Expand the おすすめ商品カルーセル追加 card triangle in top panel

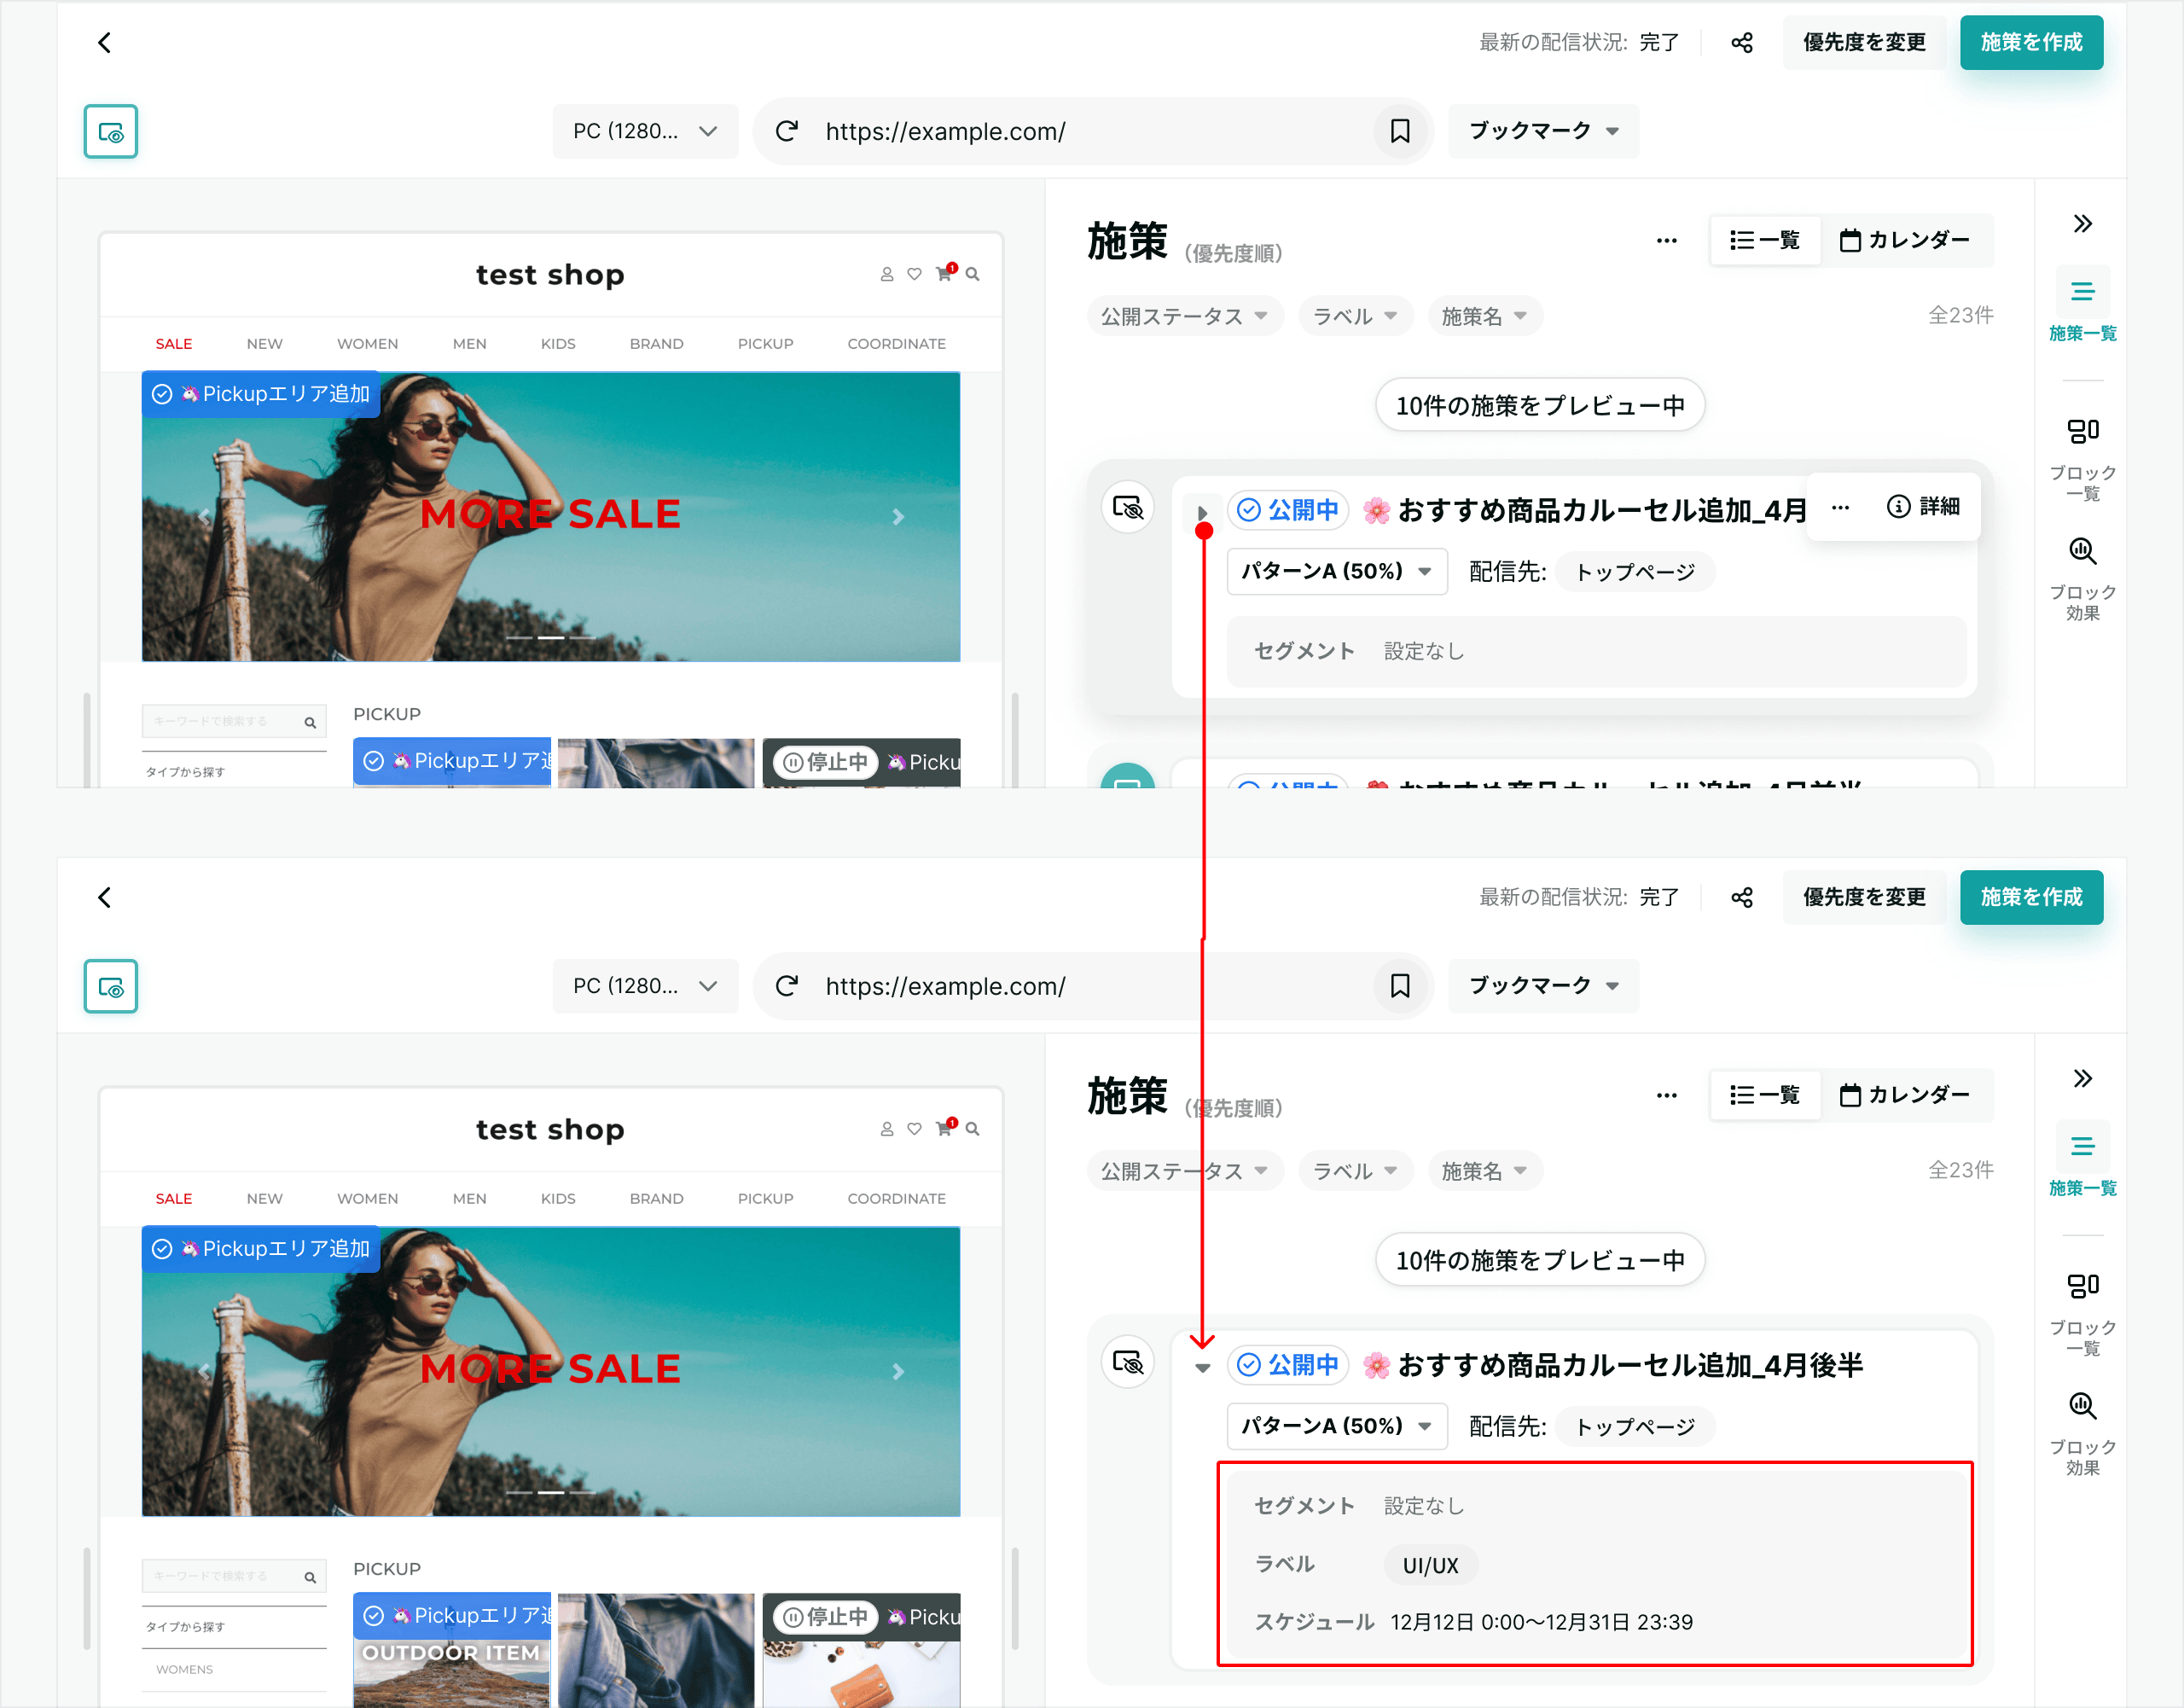click(1203, 513)
